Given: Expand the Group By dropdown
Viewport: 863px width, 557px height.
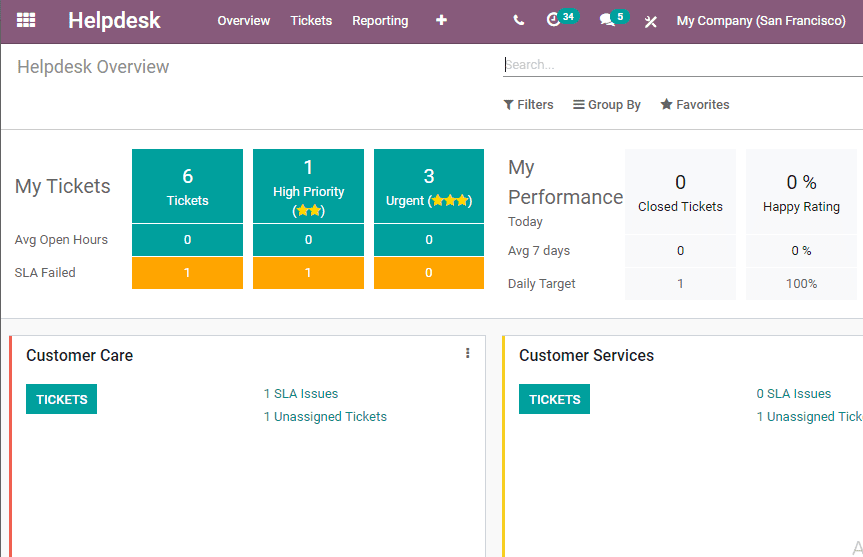Looking at the screenshot, I should (607, 105).
